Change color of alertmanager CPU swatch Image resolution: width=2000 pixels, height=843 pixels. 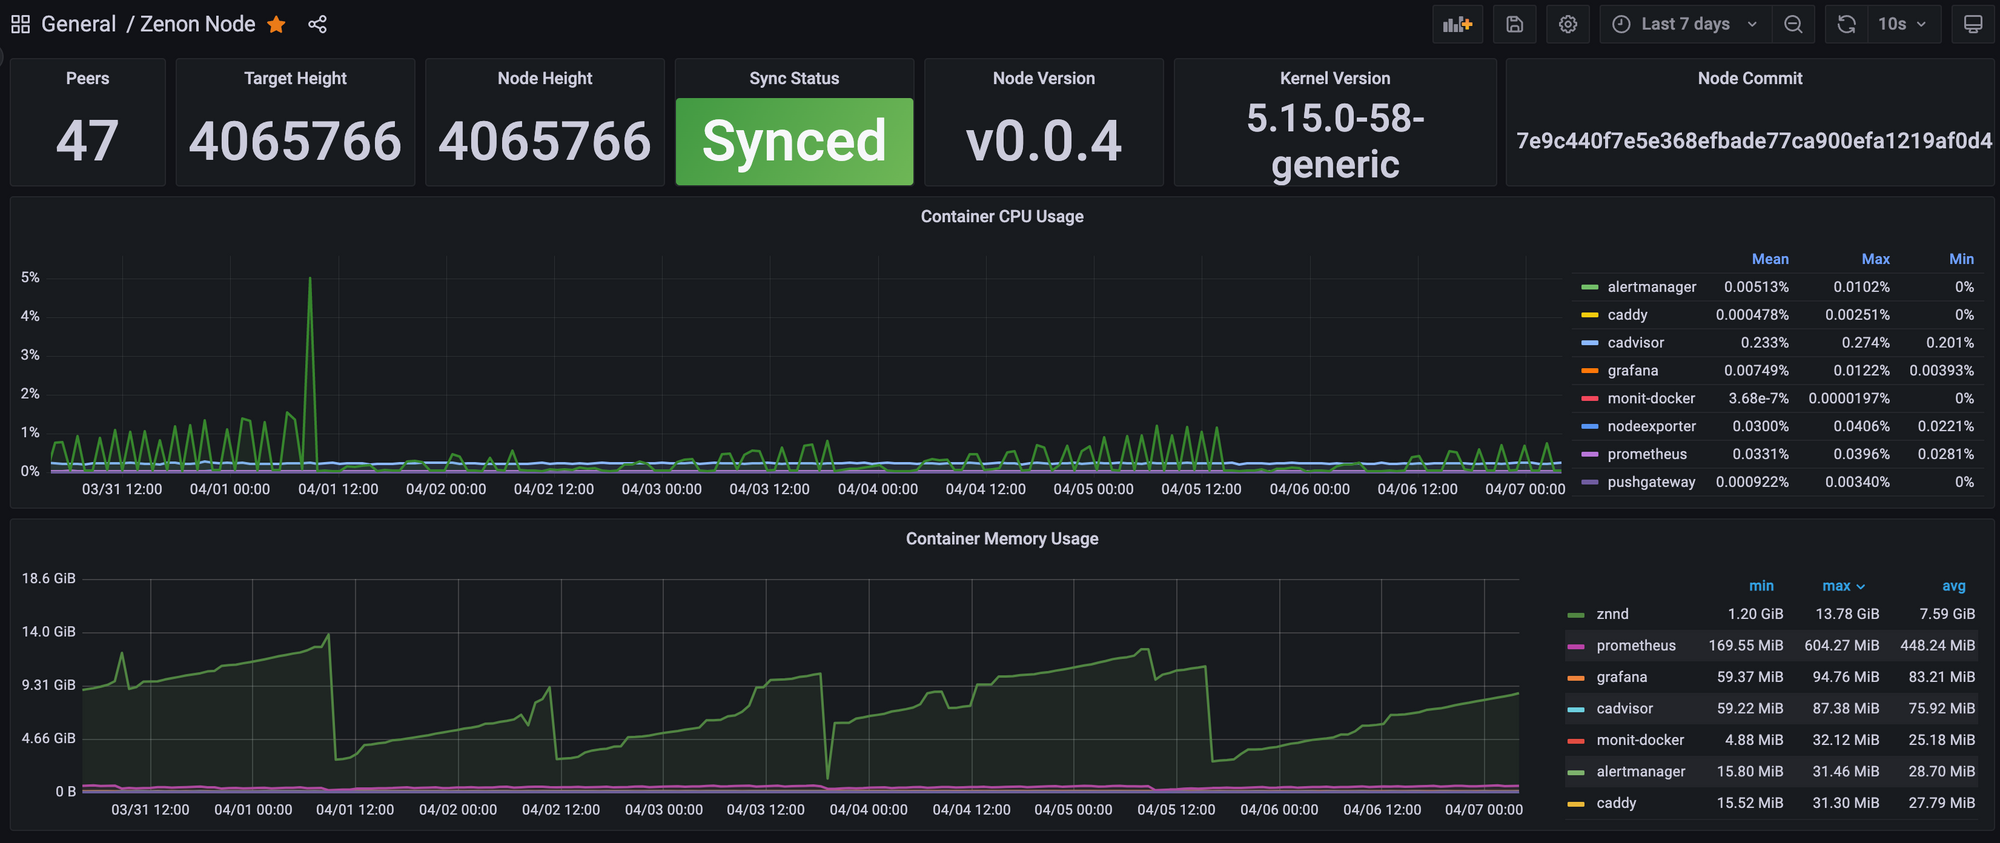click(x=1590, y=287)
